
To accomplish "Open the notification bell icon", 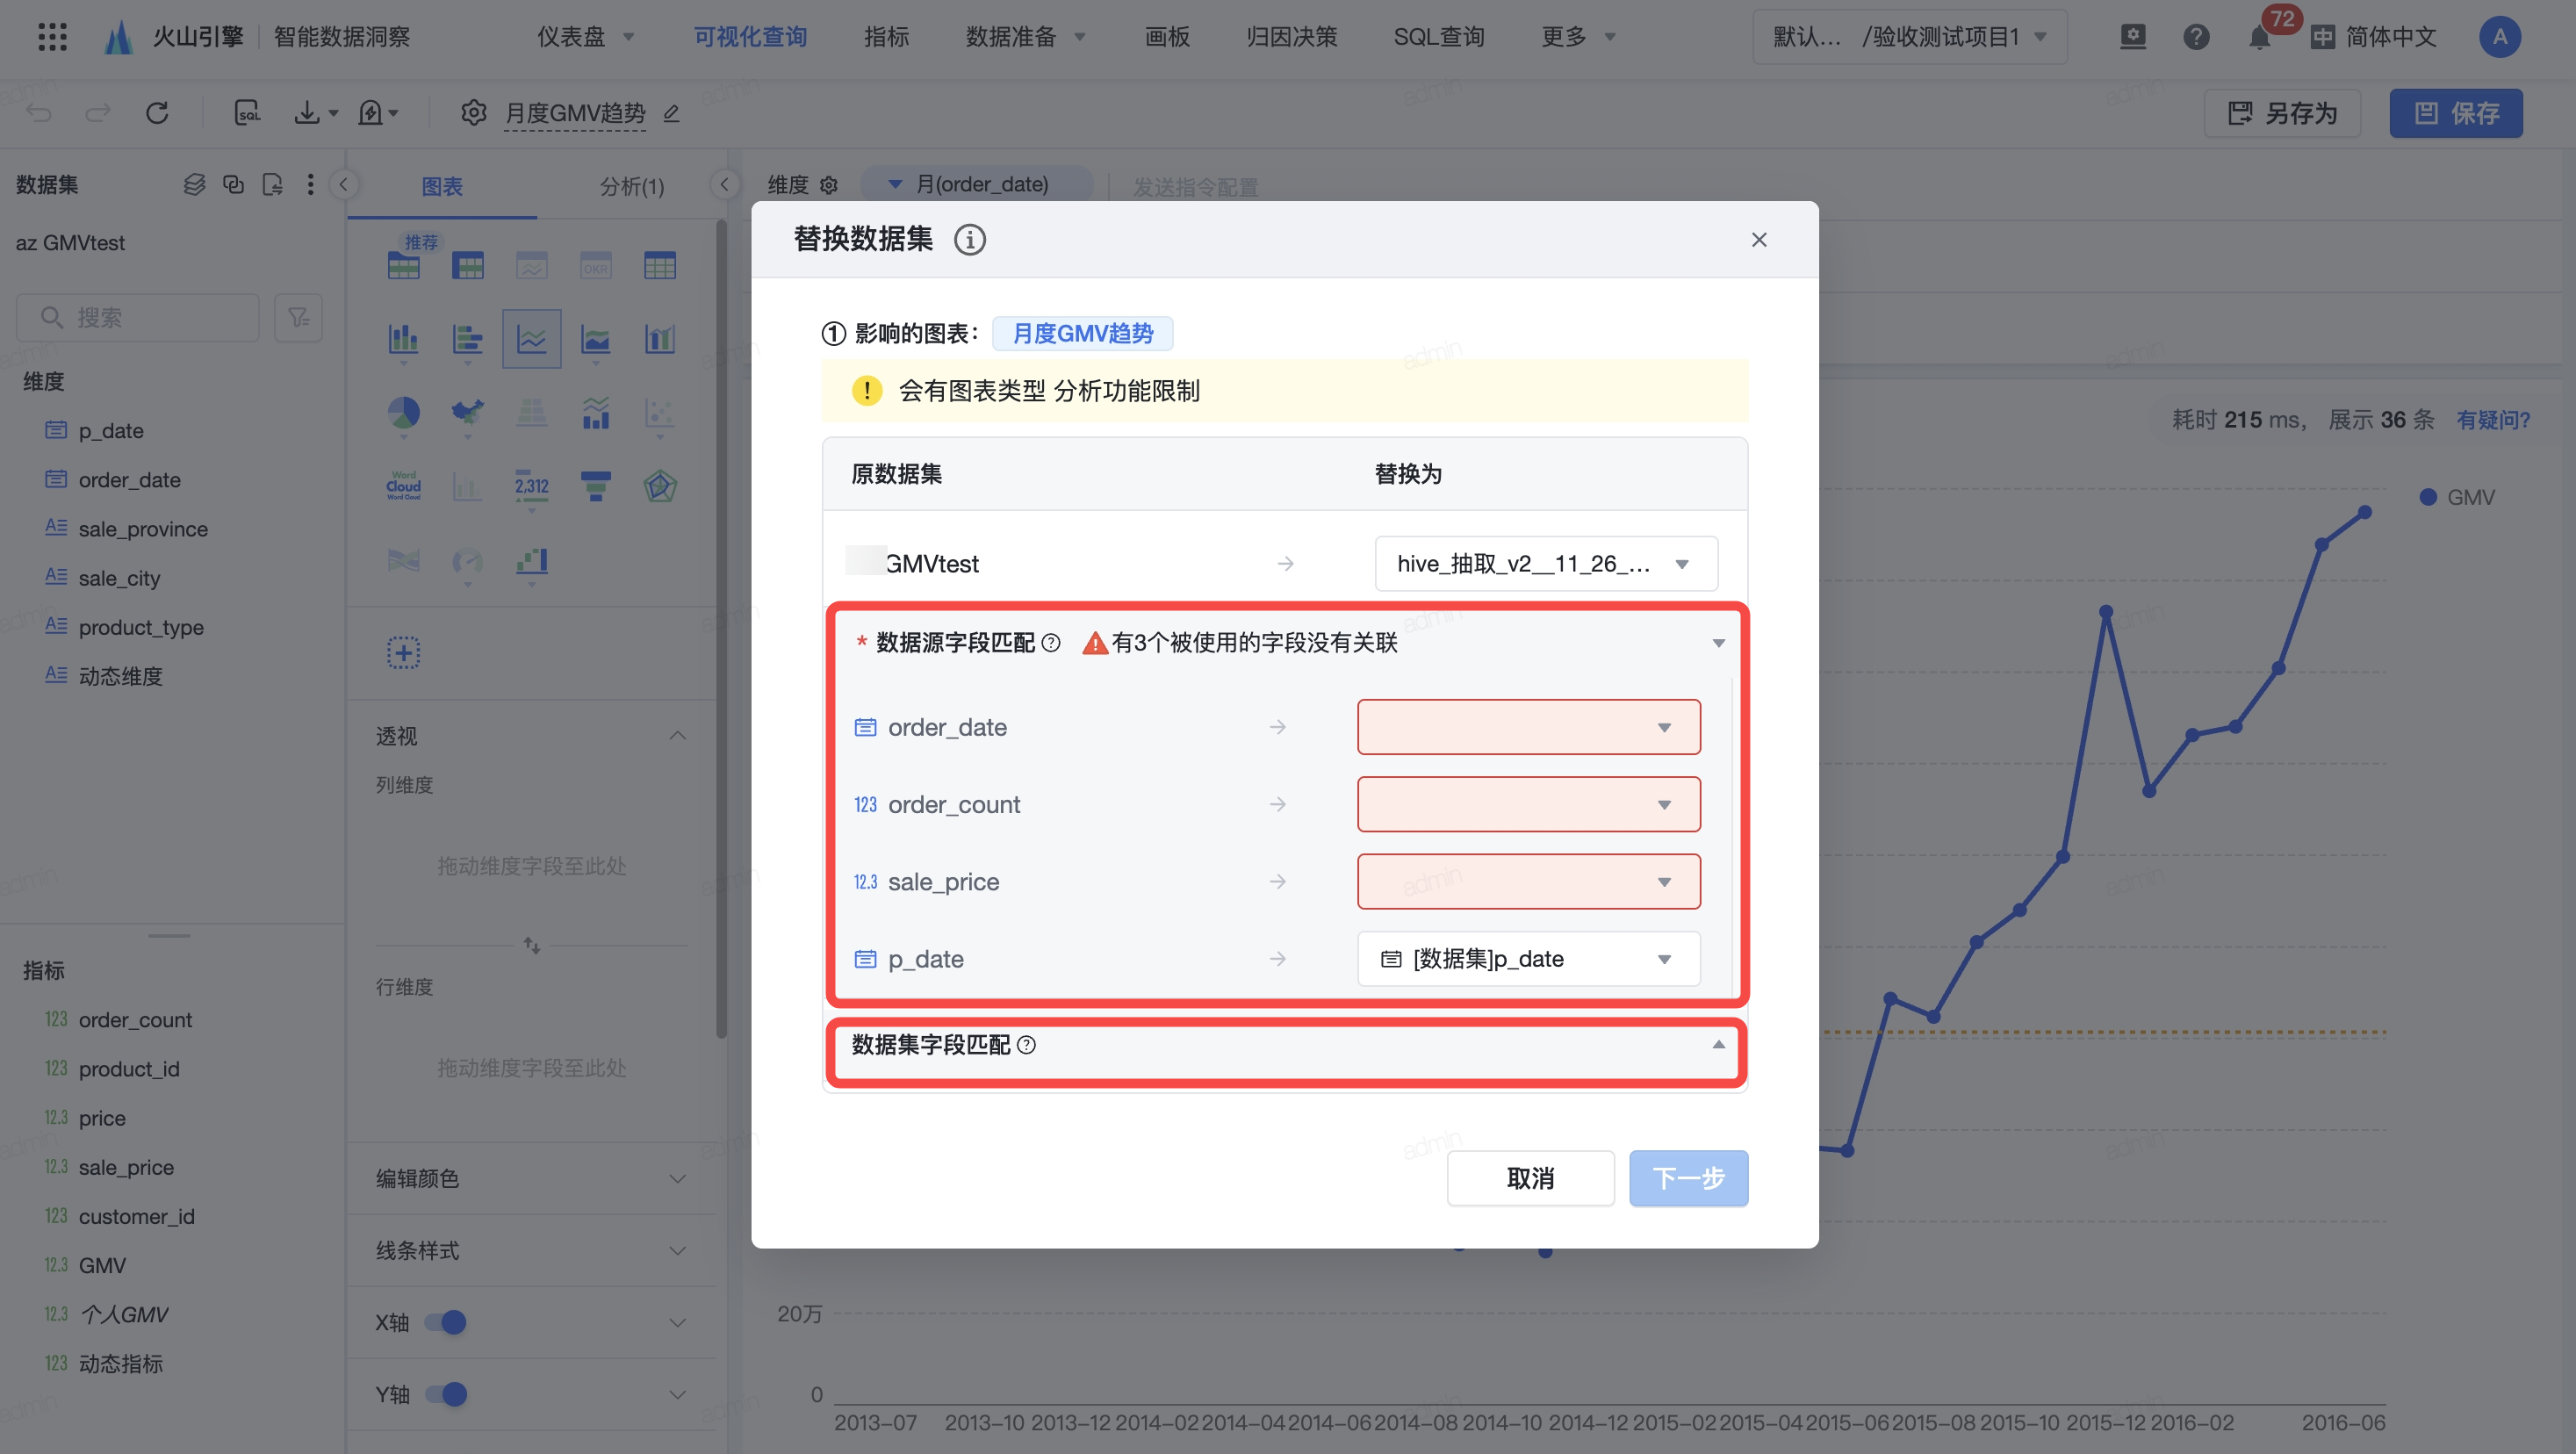I will 2258,38.
